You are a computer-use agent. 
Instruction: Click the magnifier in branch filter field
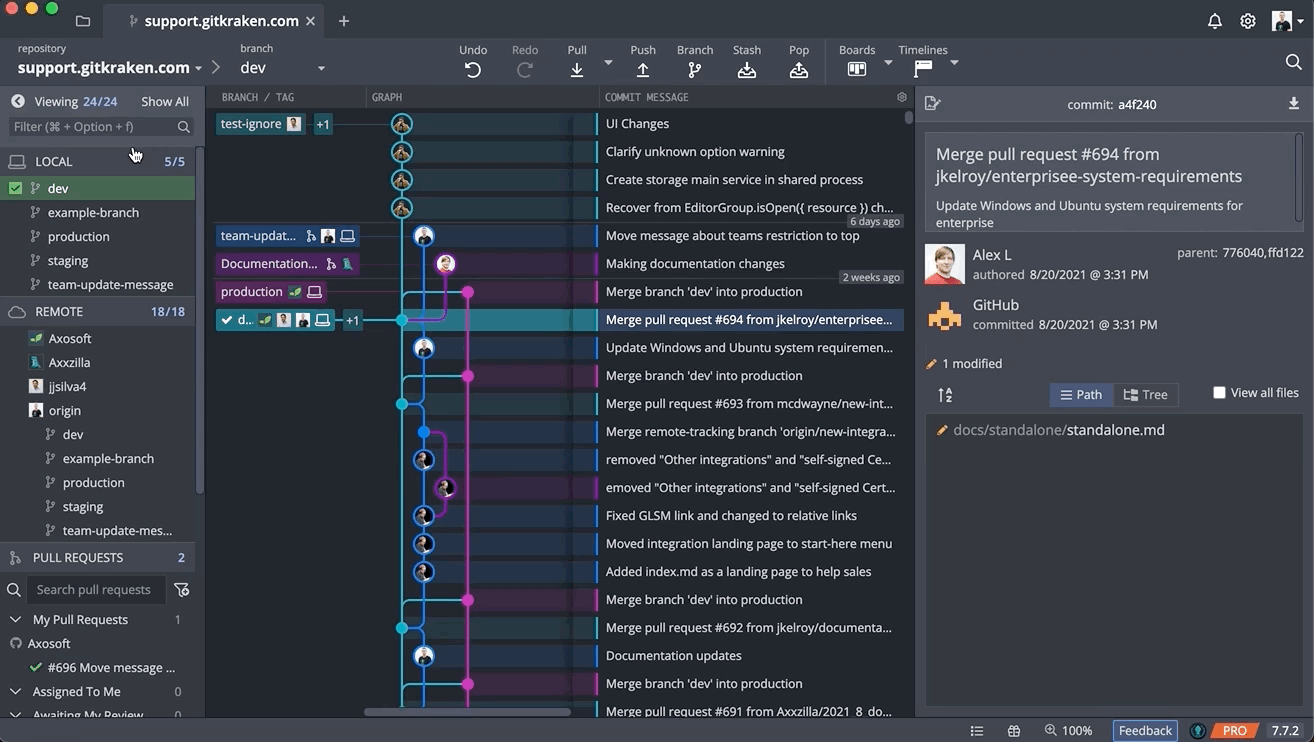(x=184, y=127)
